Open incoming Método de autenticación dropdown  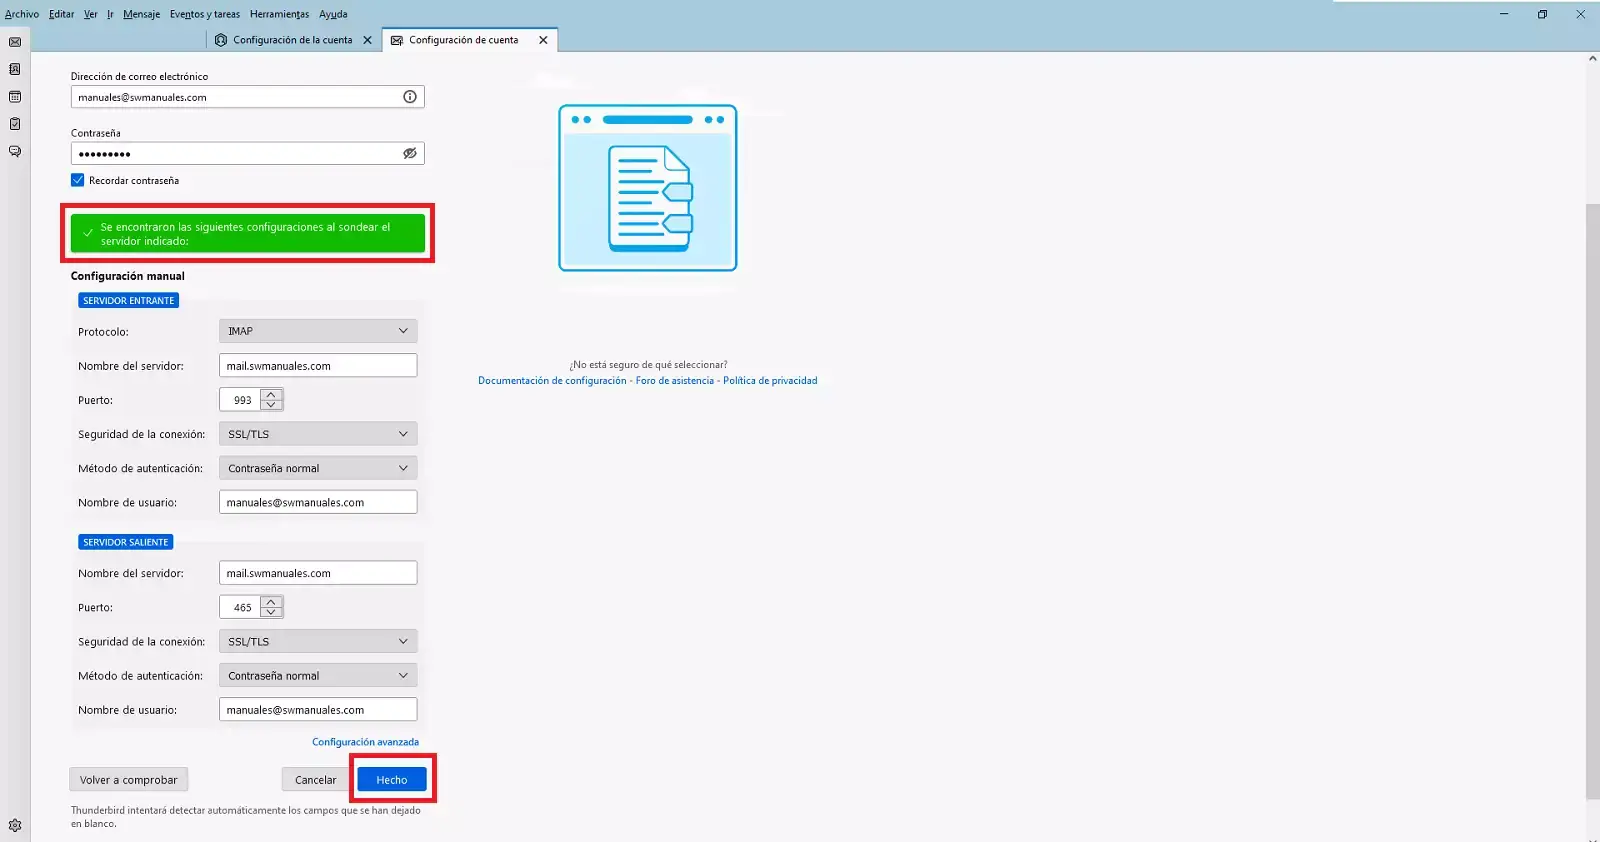(x=318, y=468)
